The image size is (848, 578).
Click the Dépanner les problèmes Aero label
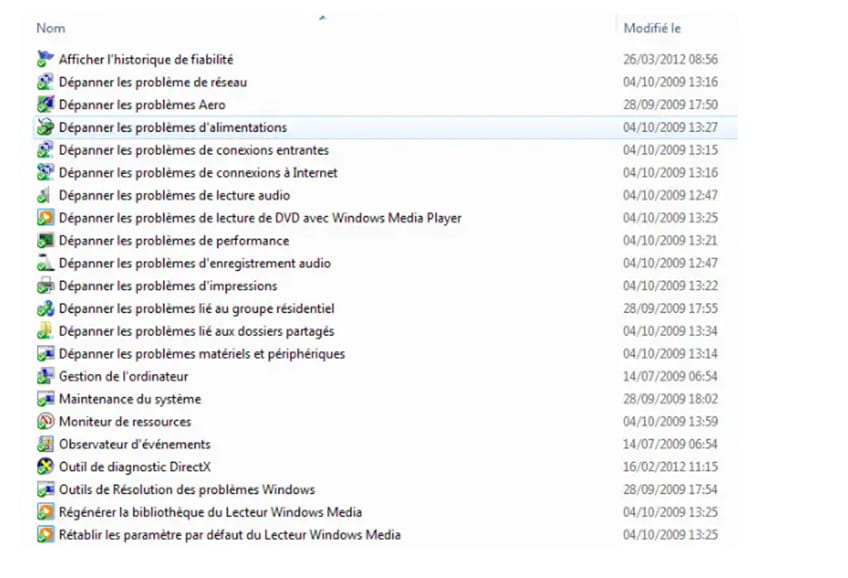[x=142, y=105]
